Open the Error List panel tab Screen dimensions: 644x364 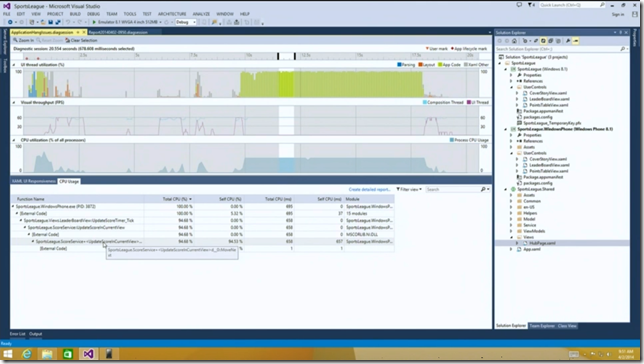tap(18, 334)
